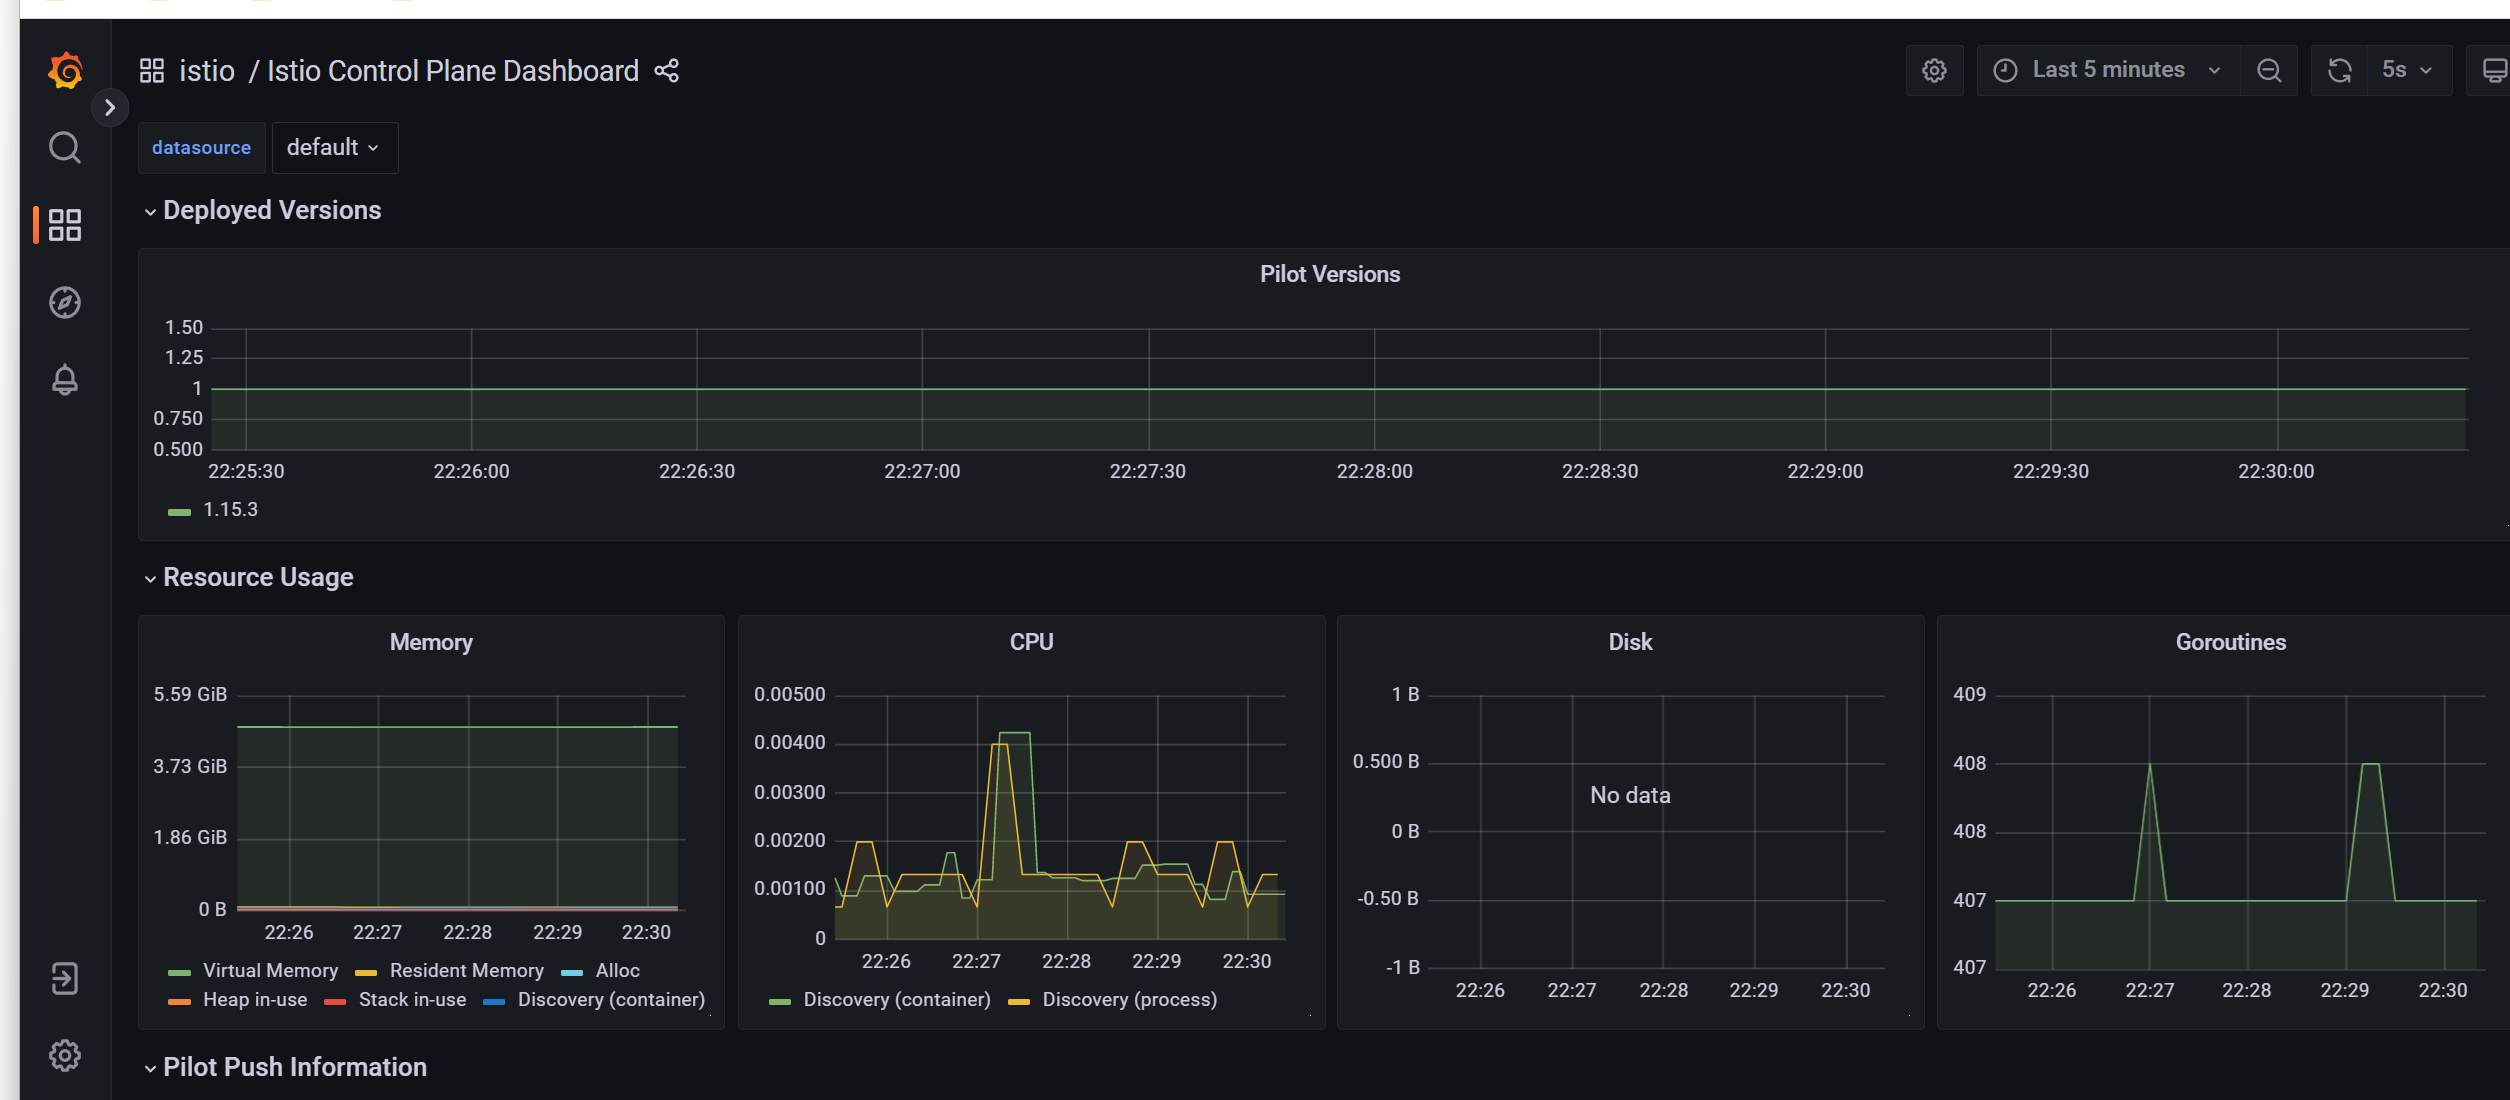Image resolution: width=2510 pixels, height=1100 pixels.
Task: Click the Istio Control Plane Dashboard title
Action: [x=453, y=71]
